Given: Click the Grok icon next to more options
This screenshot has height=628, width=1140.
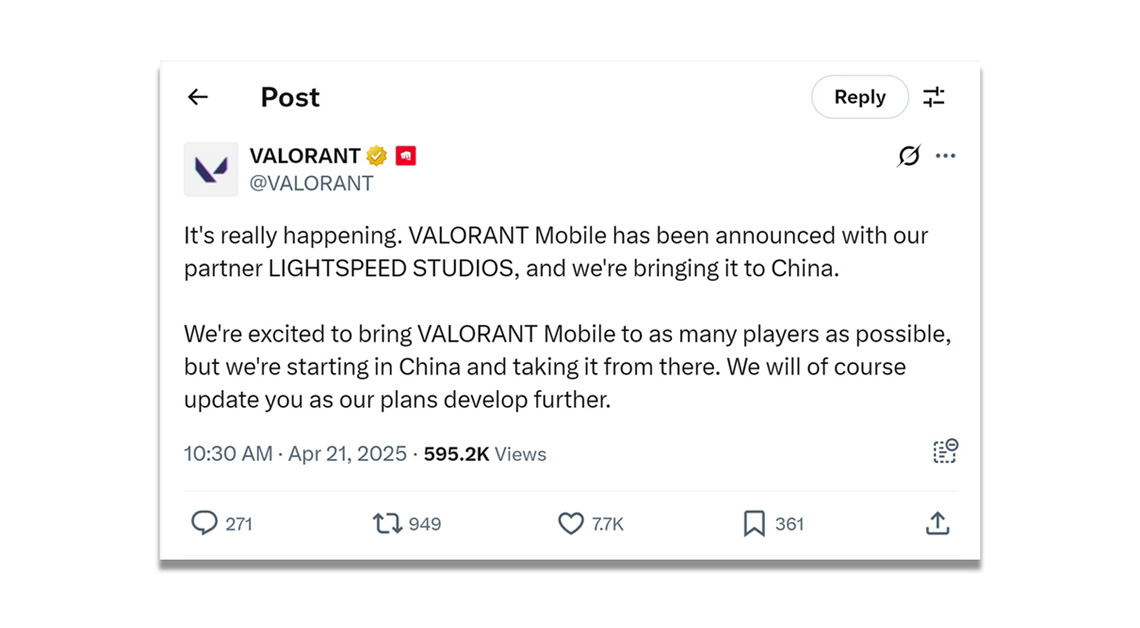Looking at the screenshot, I should pyautogui.click(x=908, y=156).
